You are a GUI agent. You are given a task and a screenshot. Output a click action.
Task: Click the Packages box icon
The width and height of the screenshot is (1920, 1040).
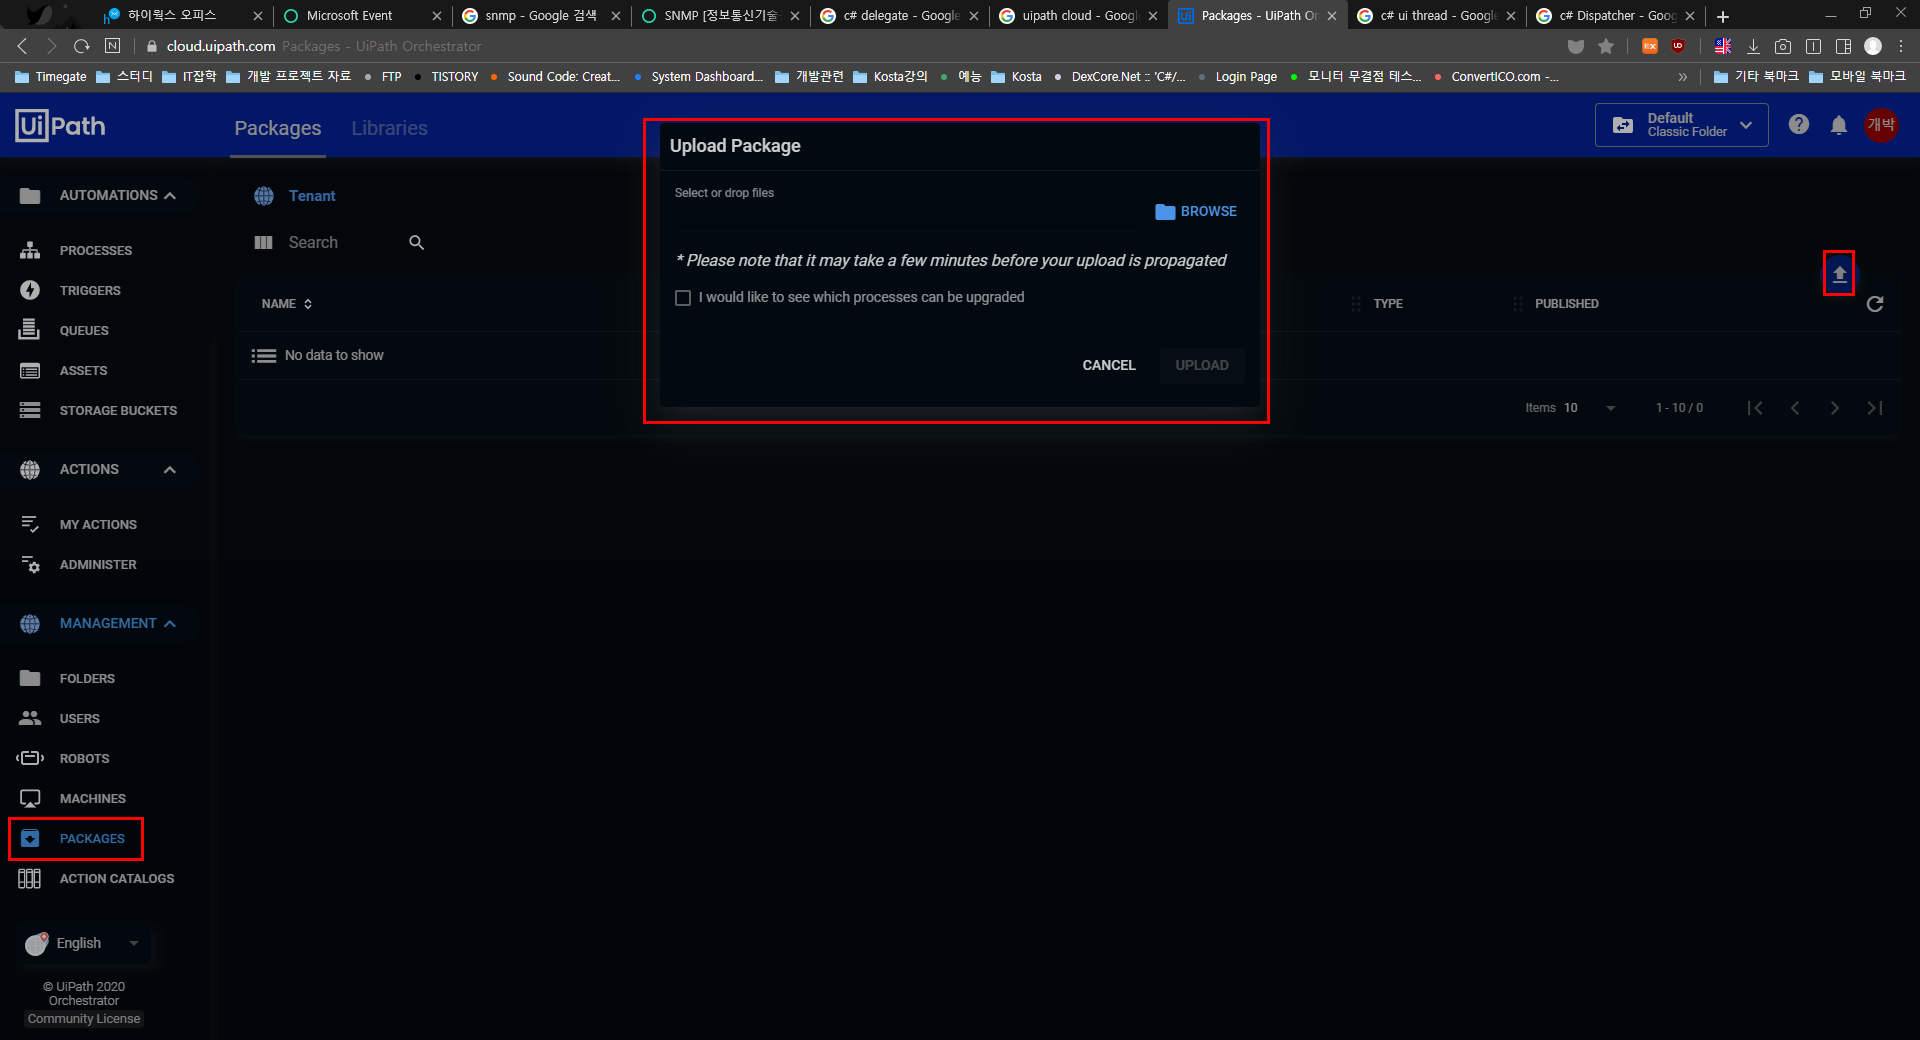coord(30,838)
